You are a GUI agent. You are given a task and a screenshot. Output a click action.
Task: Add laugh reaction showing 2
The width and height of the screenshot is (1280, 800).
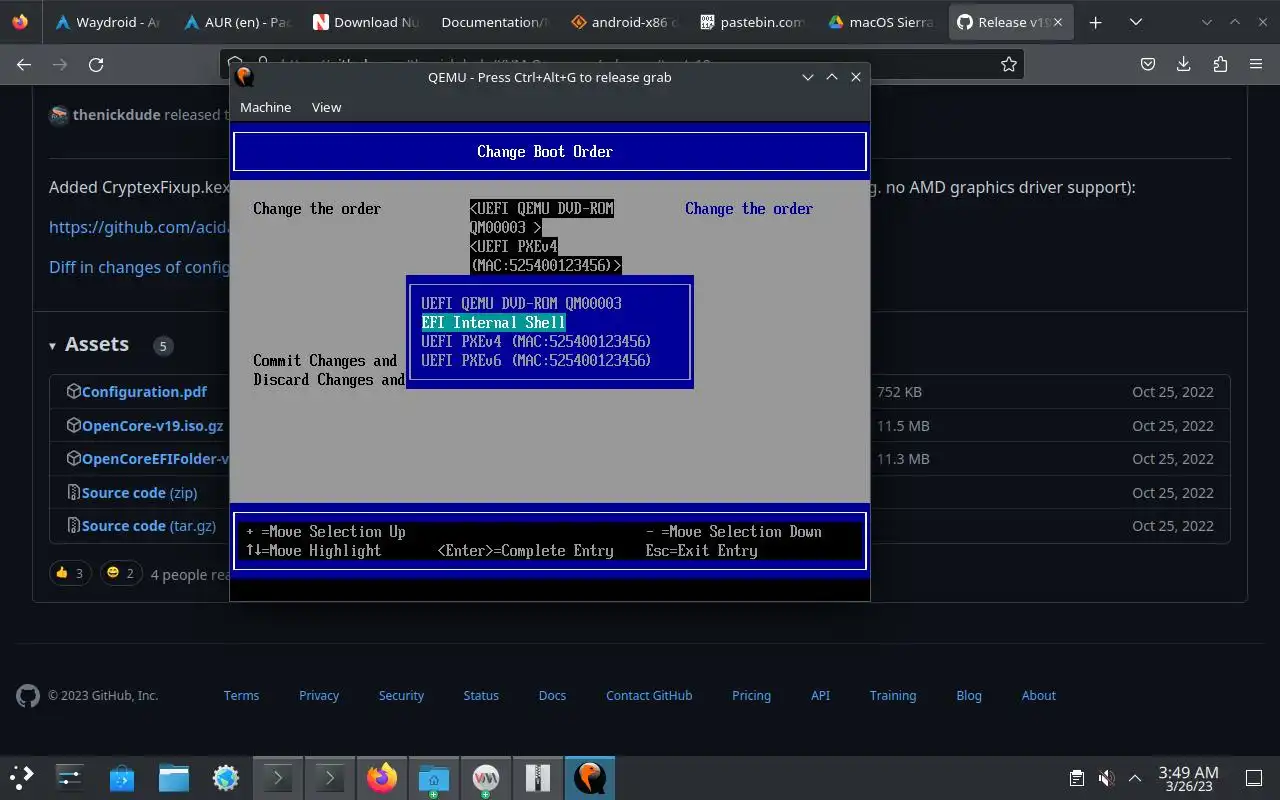tap(120, 573)
